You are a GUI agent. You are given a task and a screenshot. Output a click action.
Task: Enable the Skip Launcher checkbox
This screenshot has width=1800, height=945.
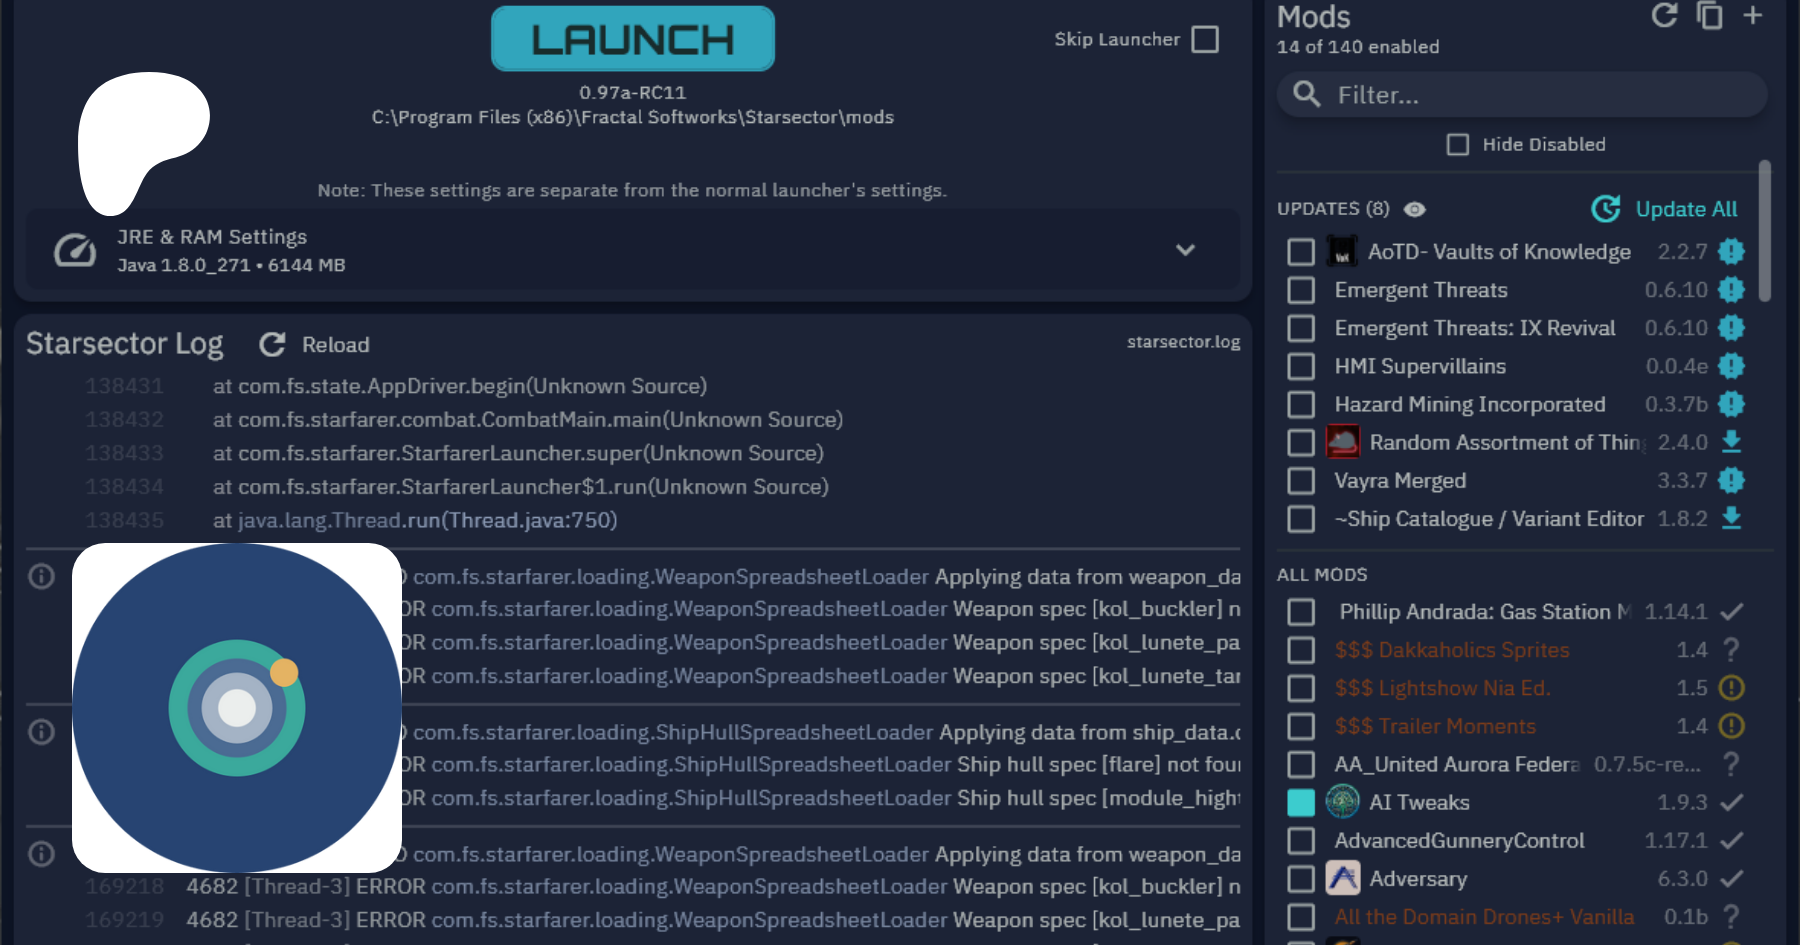[x=1205, y=40]
